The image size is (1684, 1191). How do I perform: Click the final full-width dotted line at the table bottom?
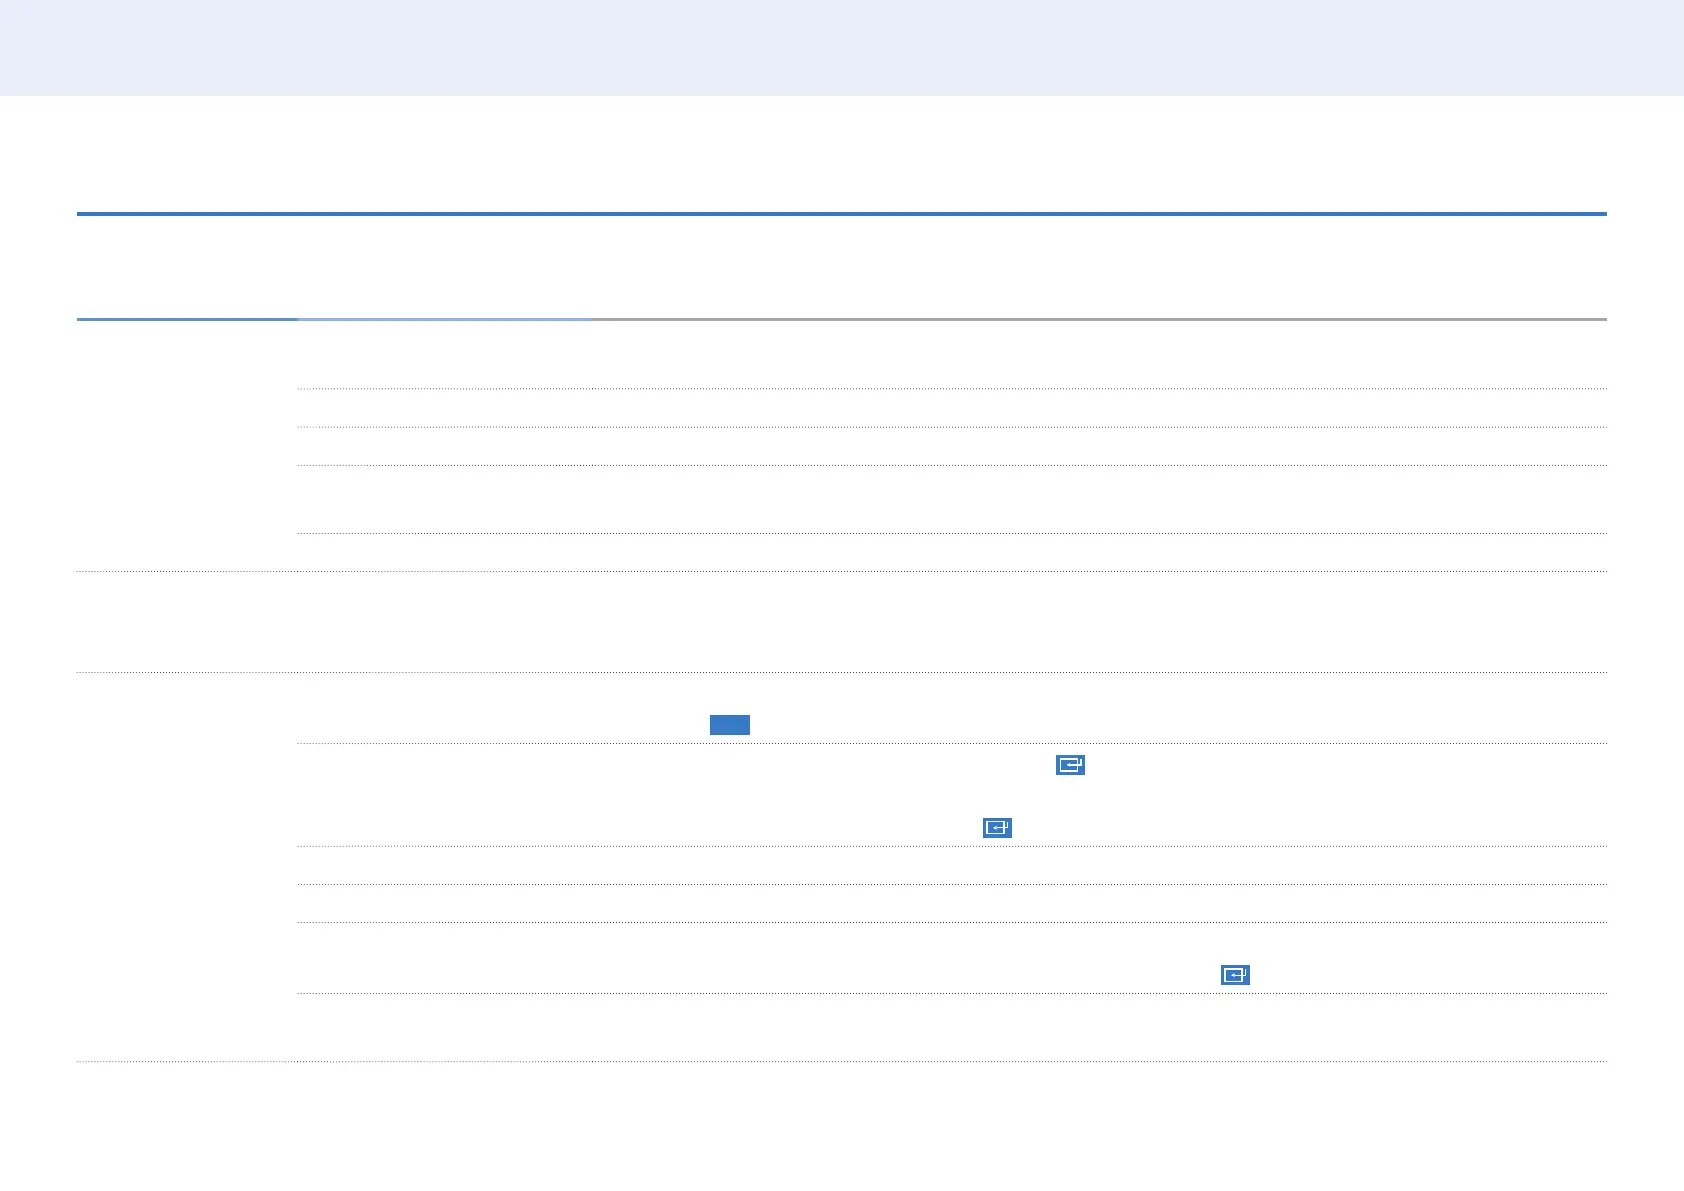click(842, 1061)
